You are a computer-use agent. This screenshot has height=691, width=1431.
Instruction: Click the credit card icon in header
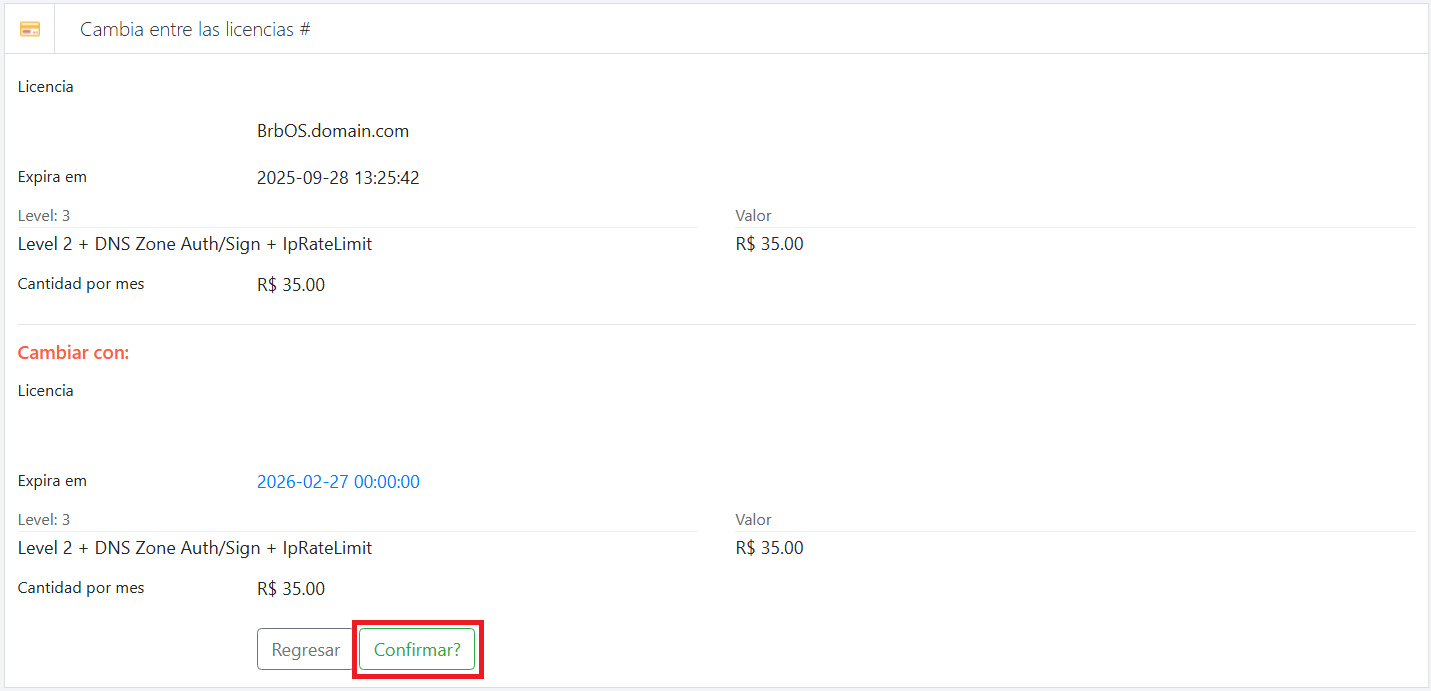point(30,29)
